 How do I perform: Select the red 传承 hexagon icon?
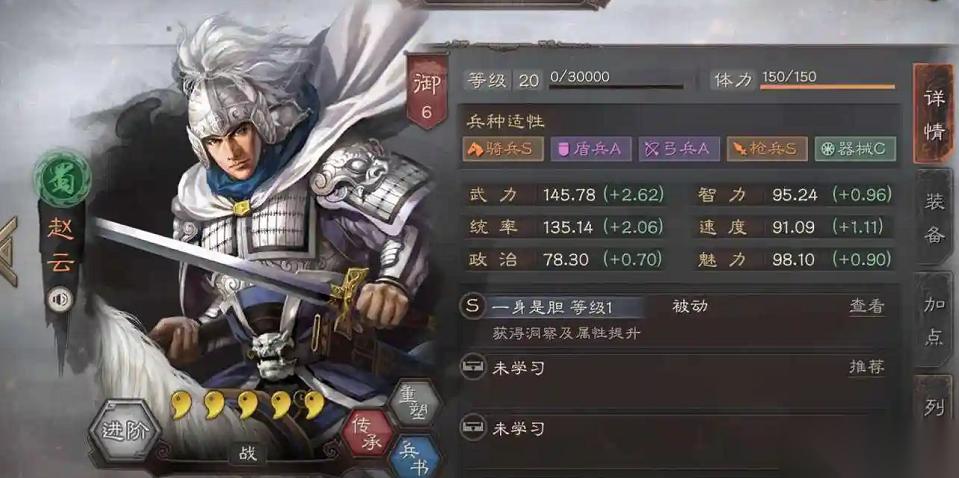[x=368, y=433]
